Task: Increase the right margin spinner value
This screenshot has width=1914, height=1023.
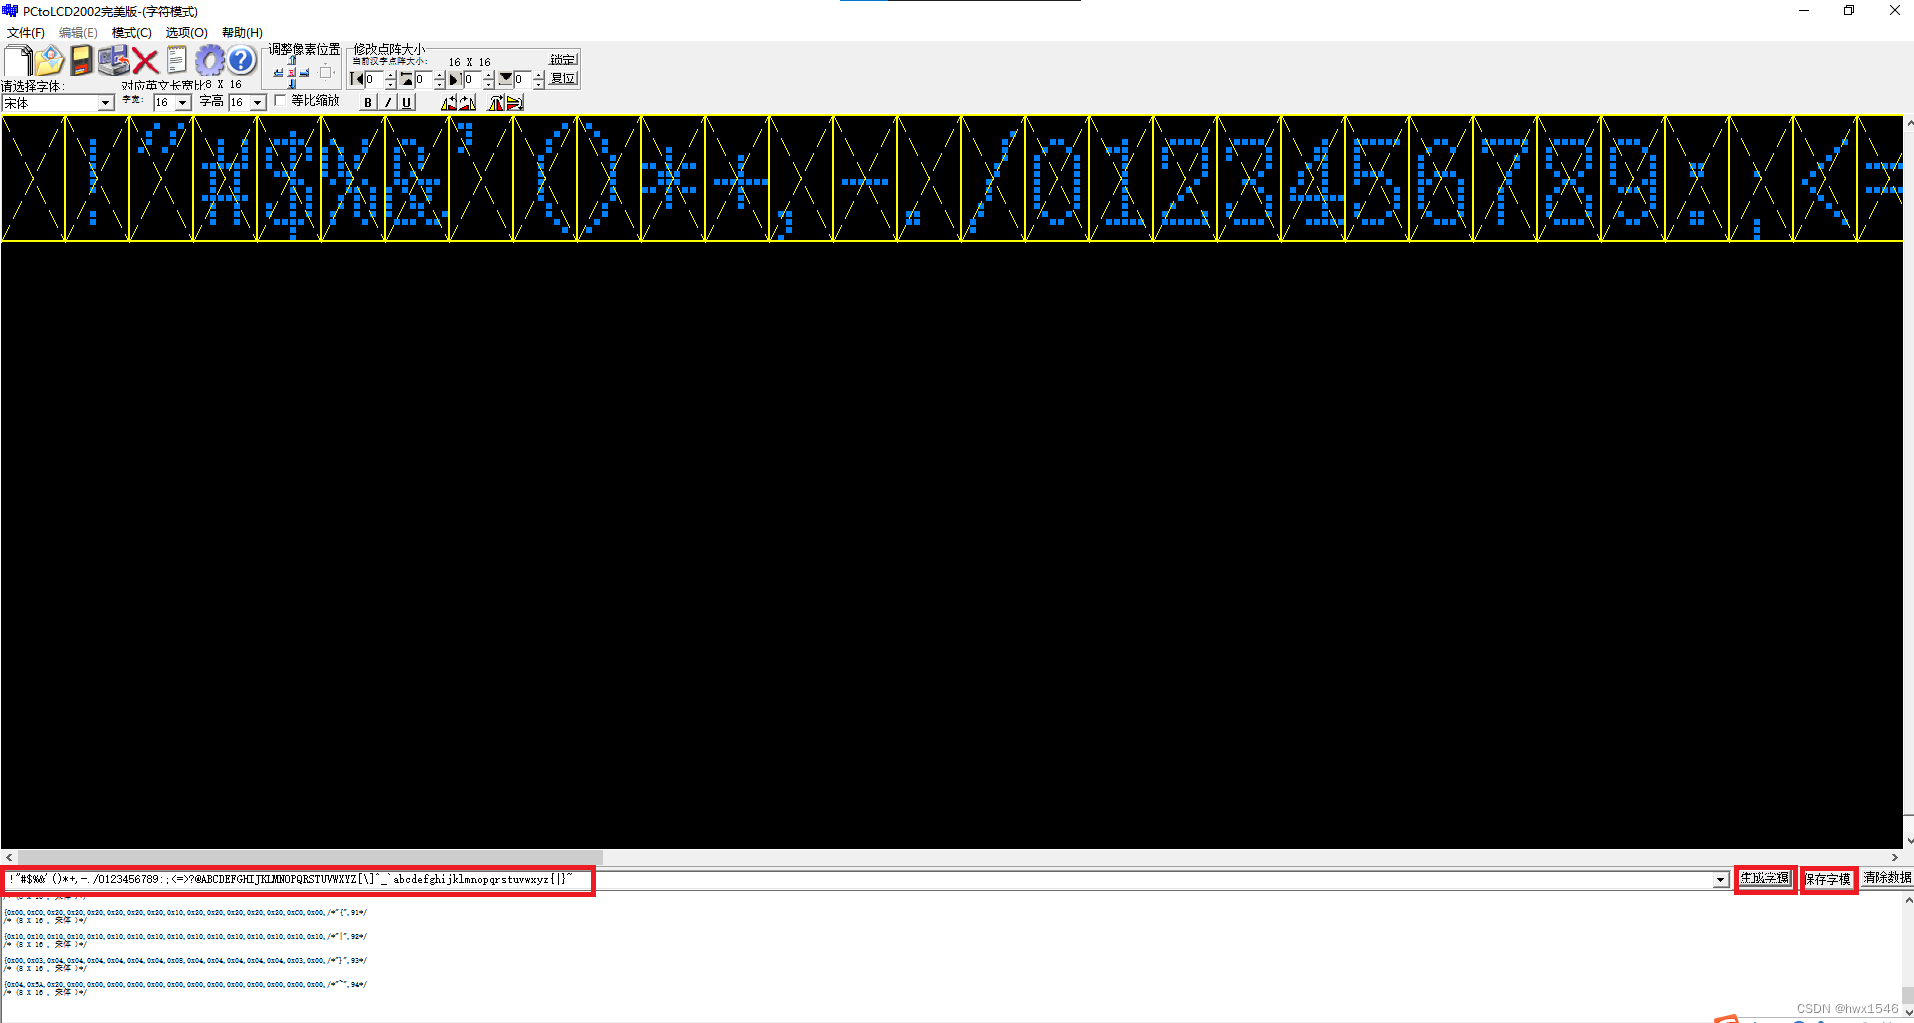Action: coord(488,75)
